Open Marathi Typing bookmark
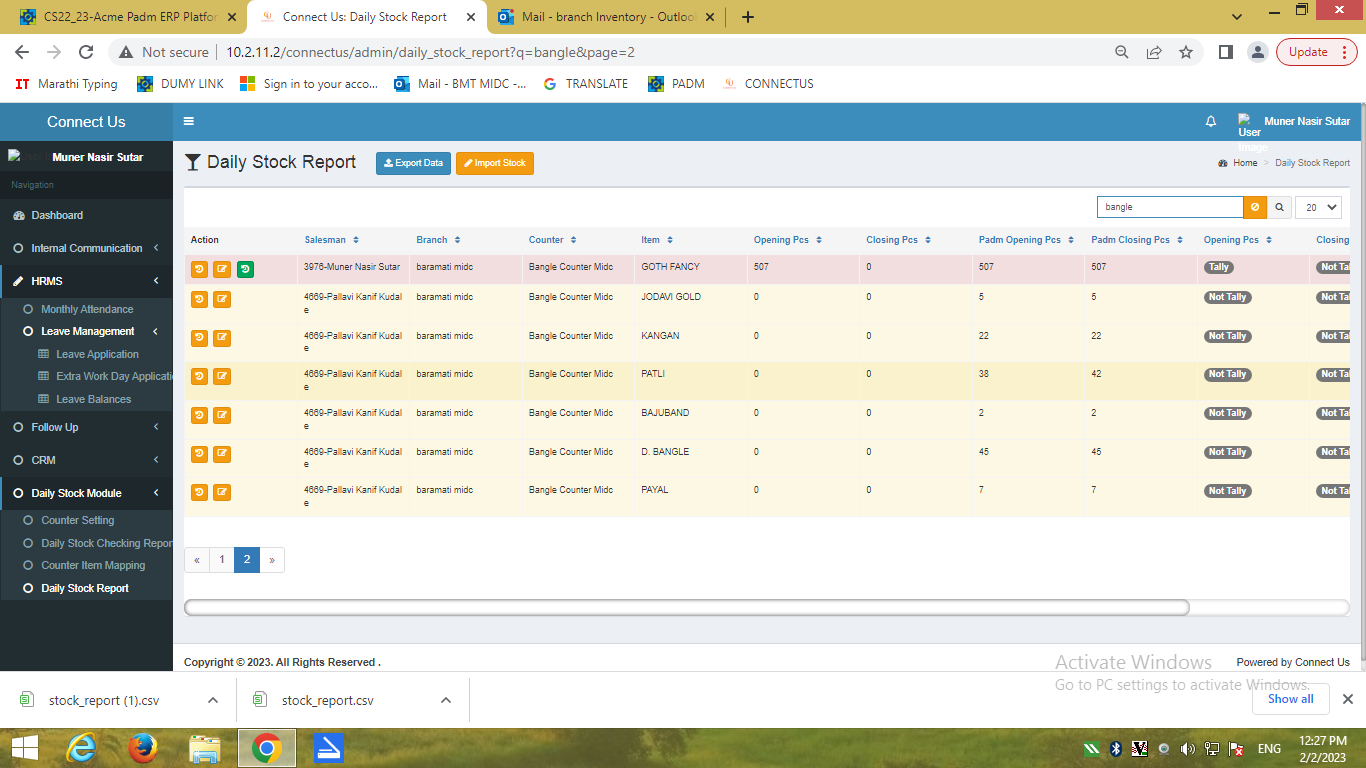Viewport: 1366px width, 768px height. [x=67, y=84]
